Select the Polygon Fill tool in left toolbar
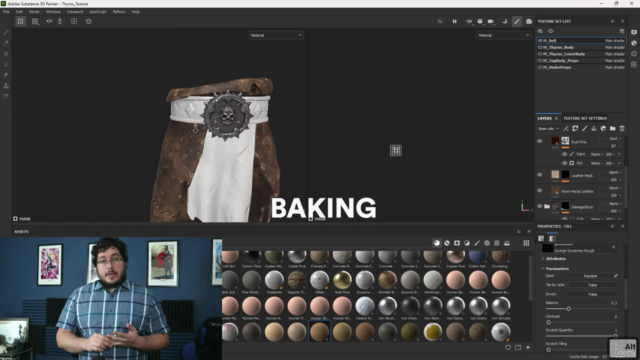 coord(6,64)
